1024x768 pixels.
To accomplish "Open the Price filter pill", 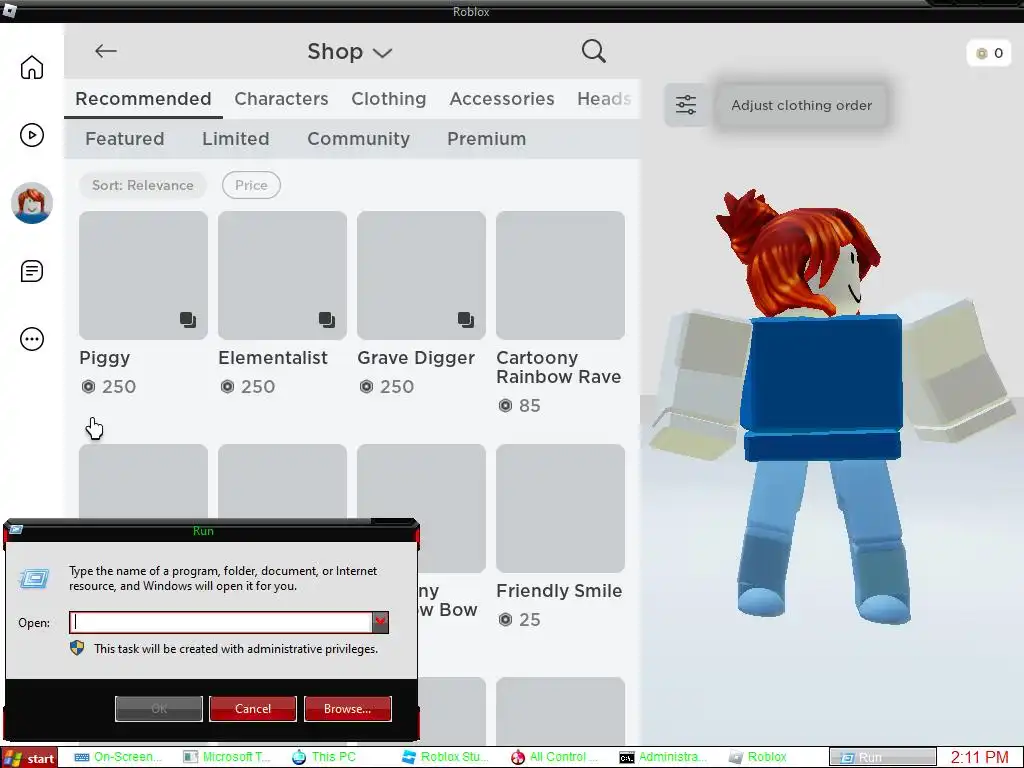I will (251, 185).
